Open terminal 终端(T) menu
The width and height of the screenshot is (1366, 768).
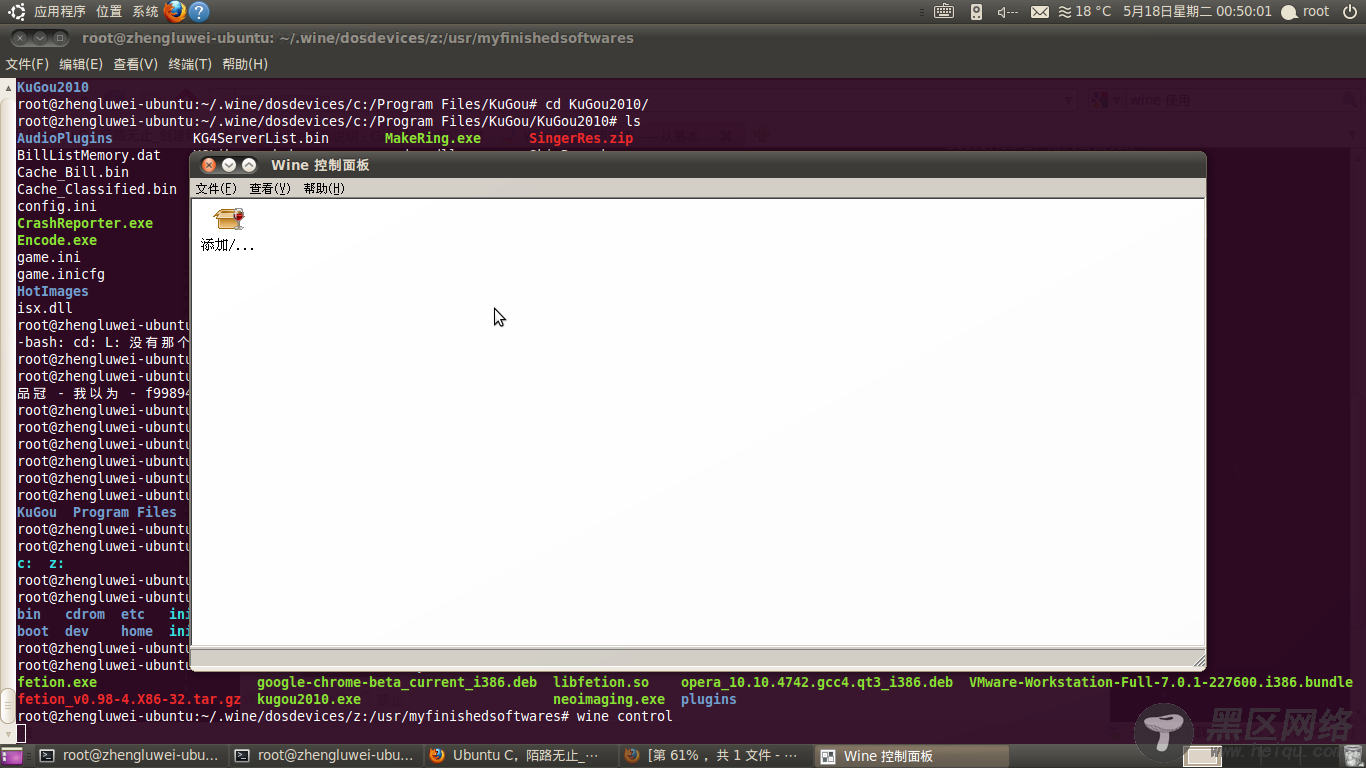point(190,64)
